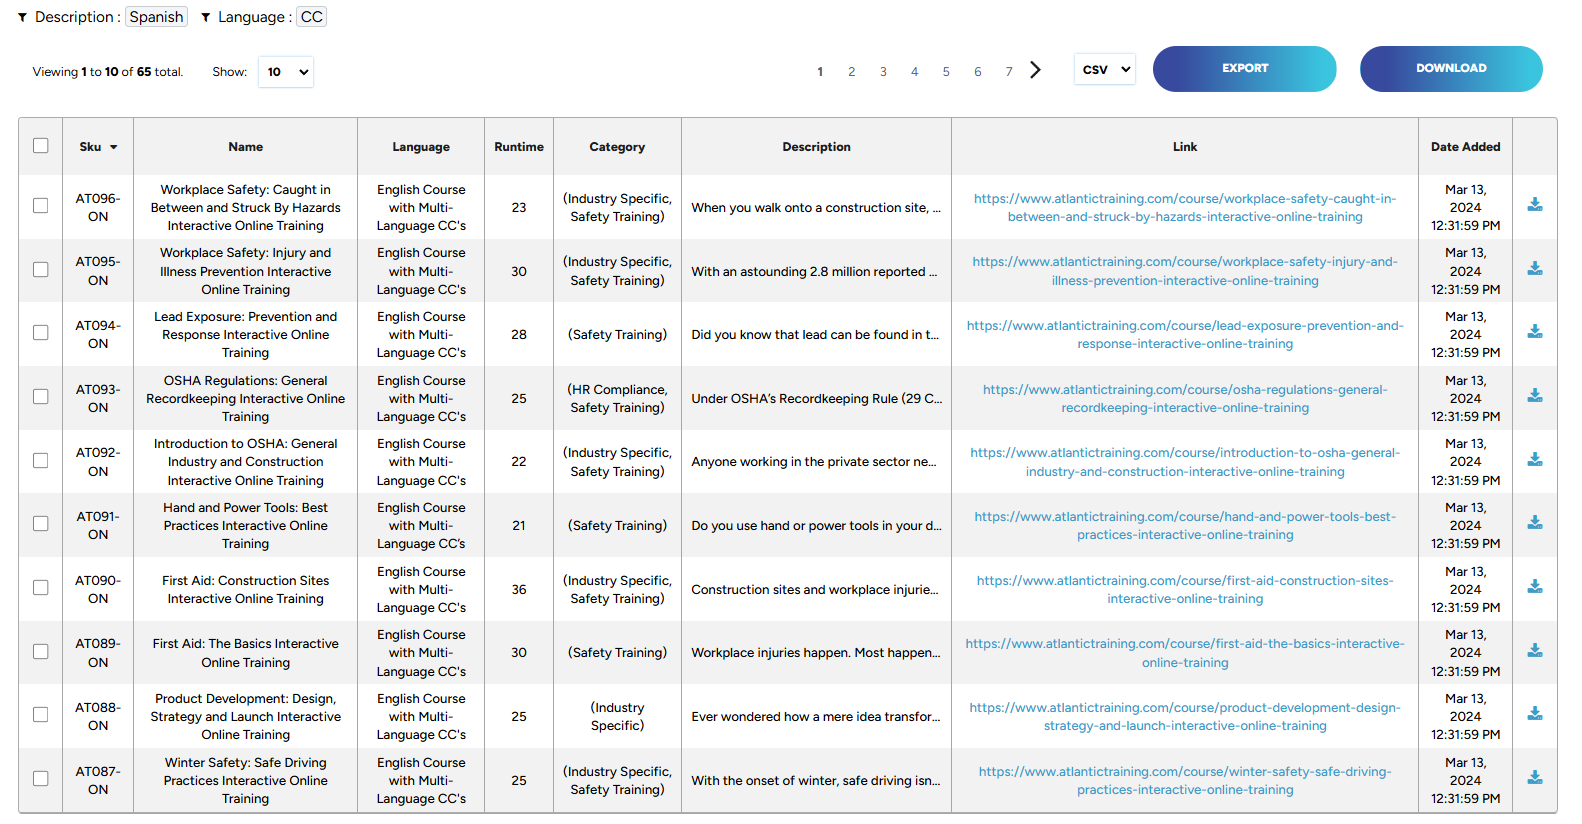Check the AT088-ON row checkbox
This screenshot has width=1582, height=824.
pyautogui.click(x=41, y=715)
